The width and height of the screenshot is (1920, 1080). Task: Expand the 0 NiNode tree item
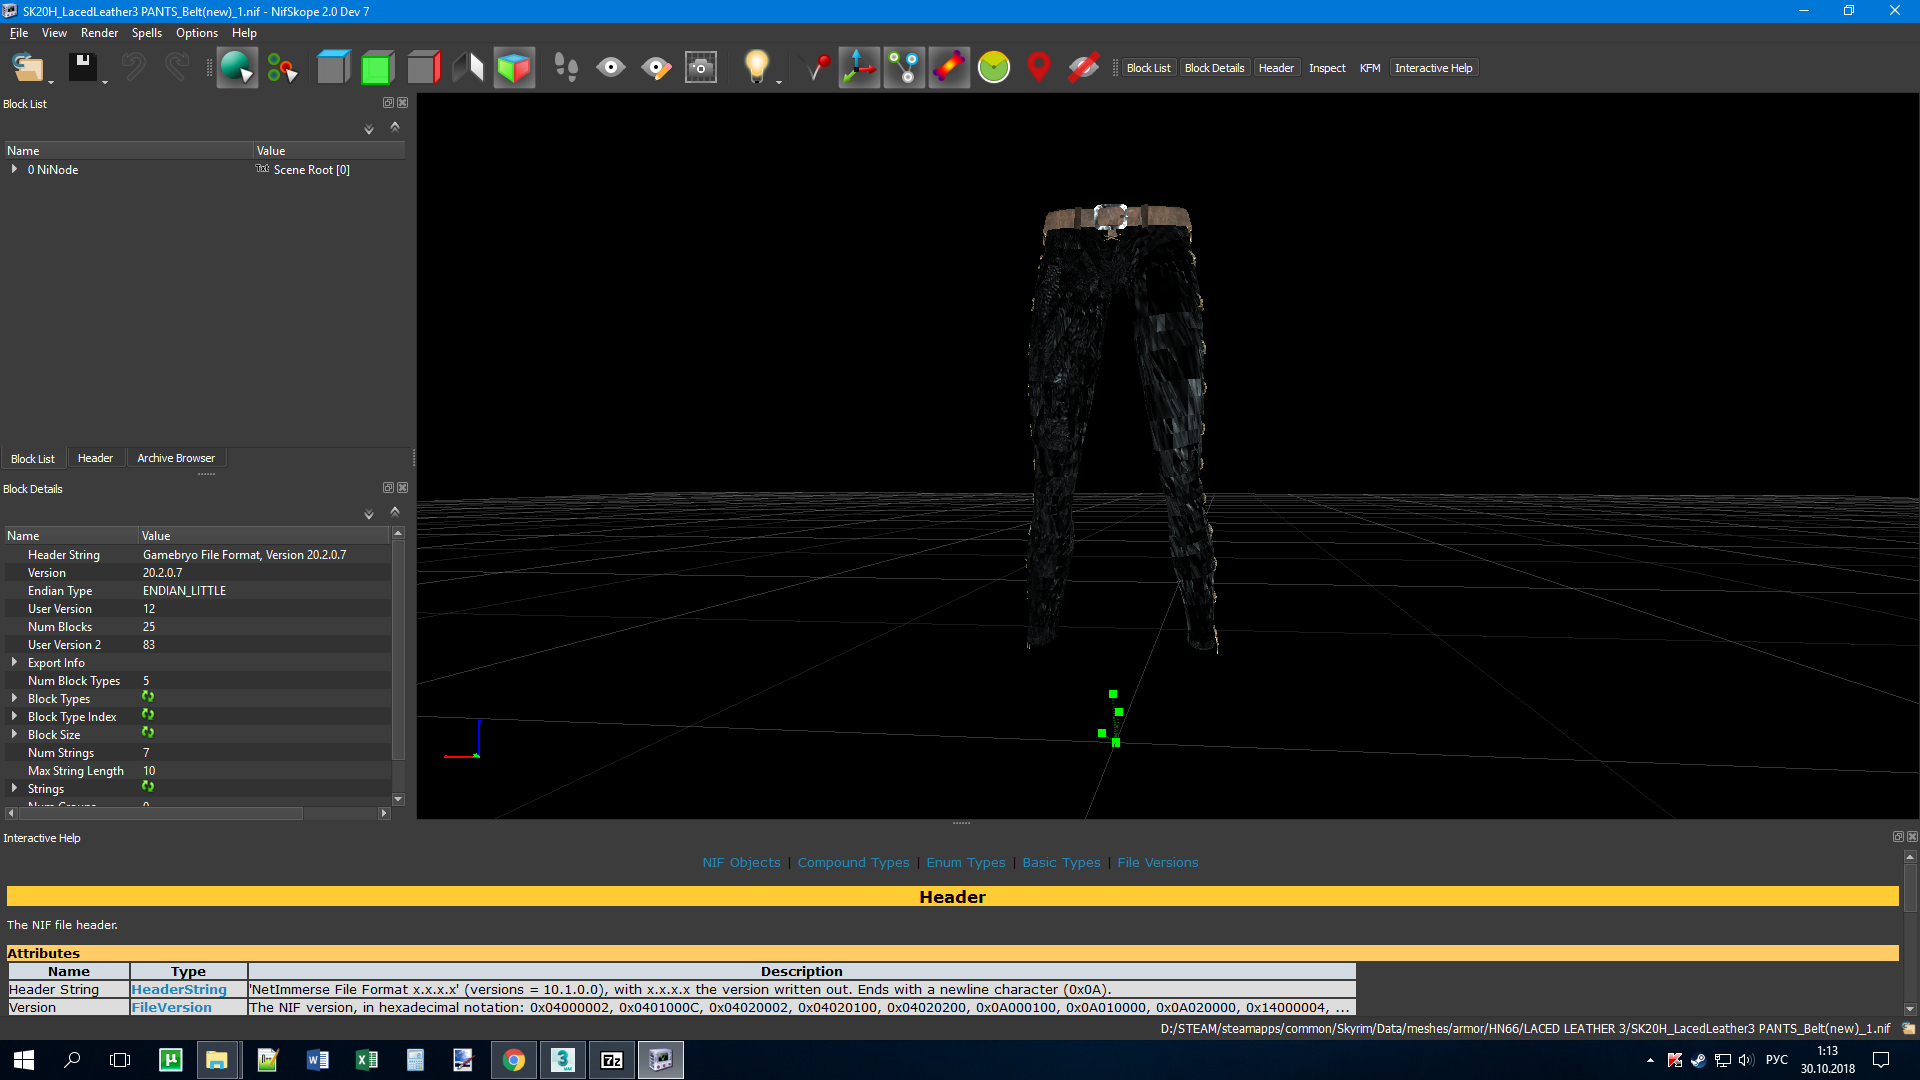point(14,169)
